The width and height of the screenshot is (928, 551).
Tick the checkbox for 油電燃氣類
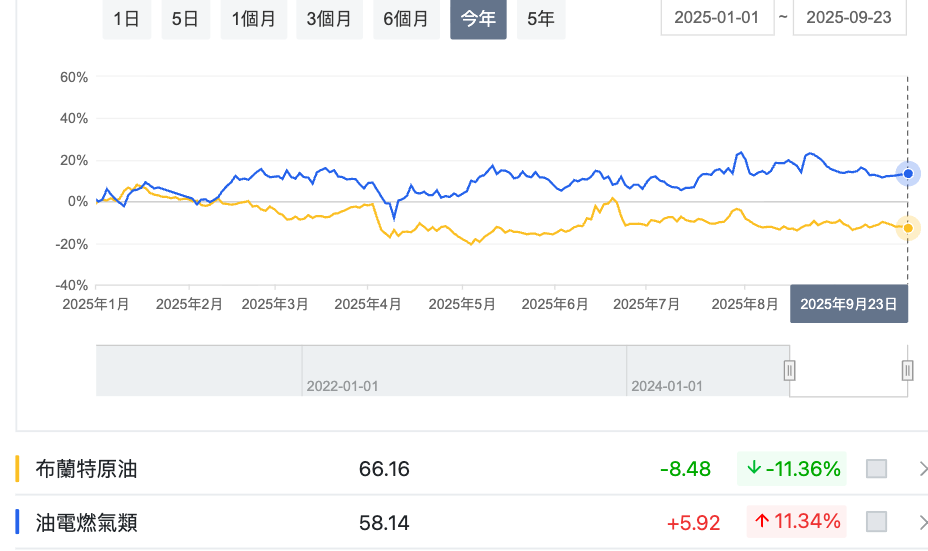tap(876, 521)
